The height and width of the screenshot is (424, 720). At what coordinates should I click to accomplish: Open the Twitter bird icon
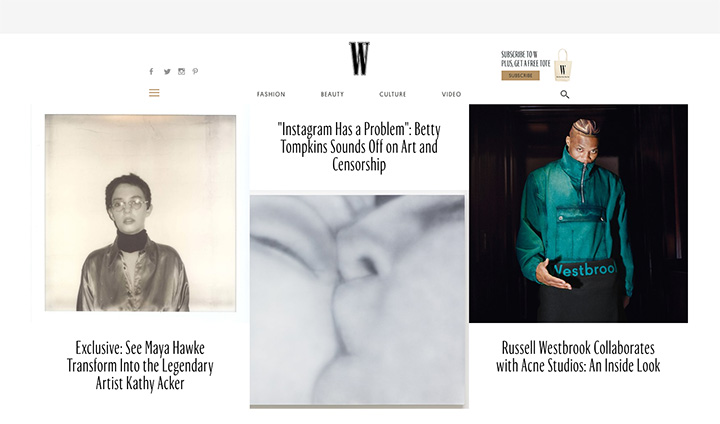click(x=167, y=72)
